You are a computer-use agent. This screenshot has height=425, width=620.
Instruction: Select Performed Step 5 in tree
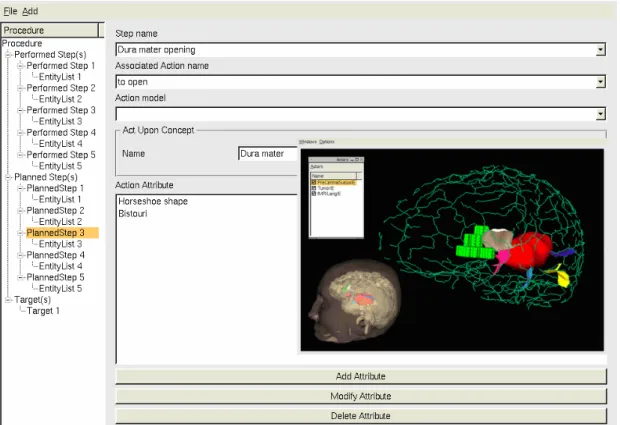(x=61, y=155)
